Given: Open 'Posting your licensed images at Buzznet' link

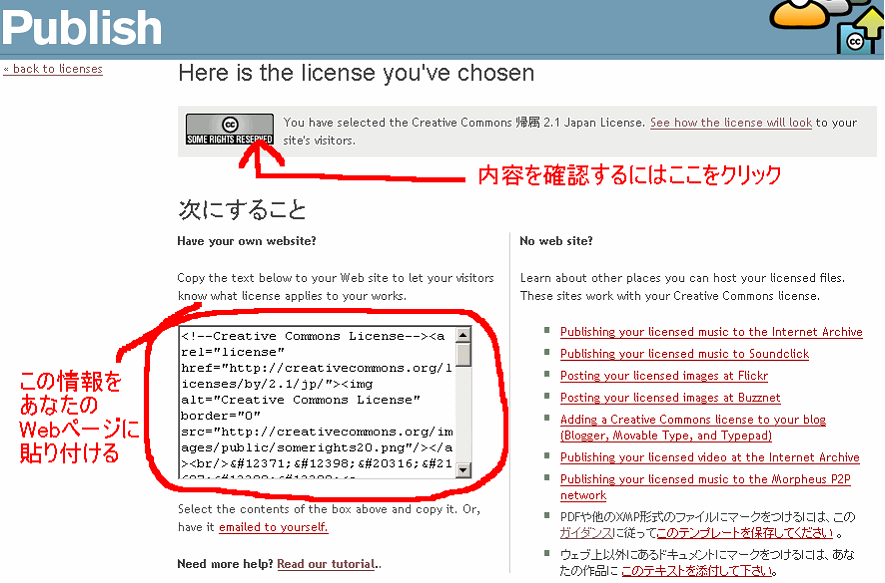Looking at the screenshot, I should click(670, 398).
